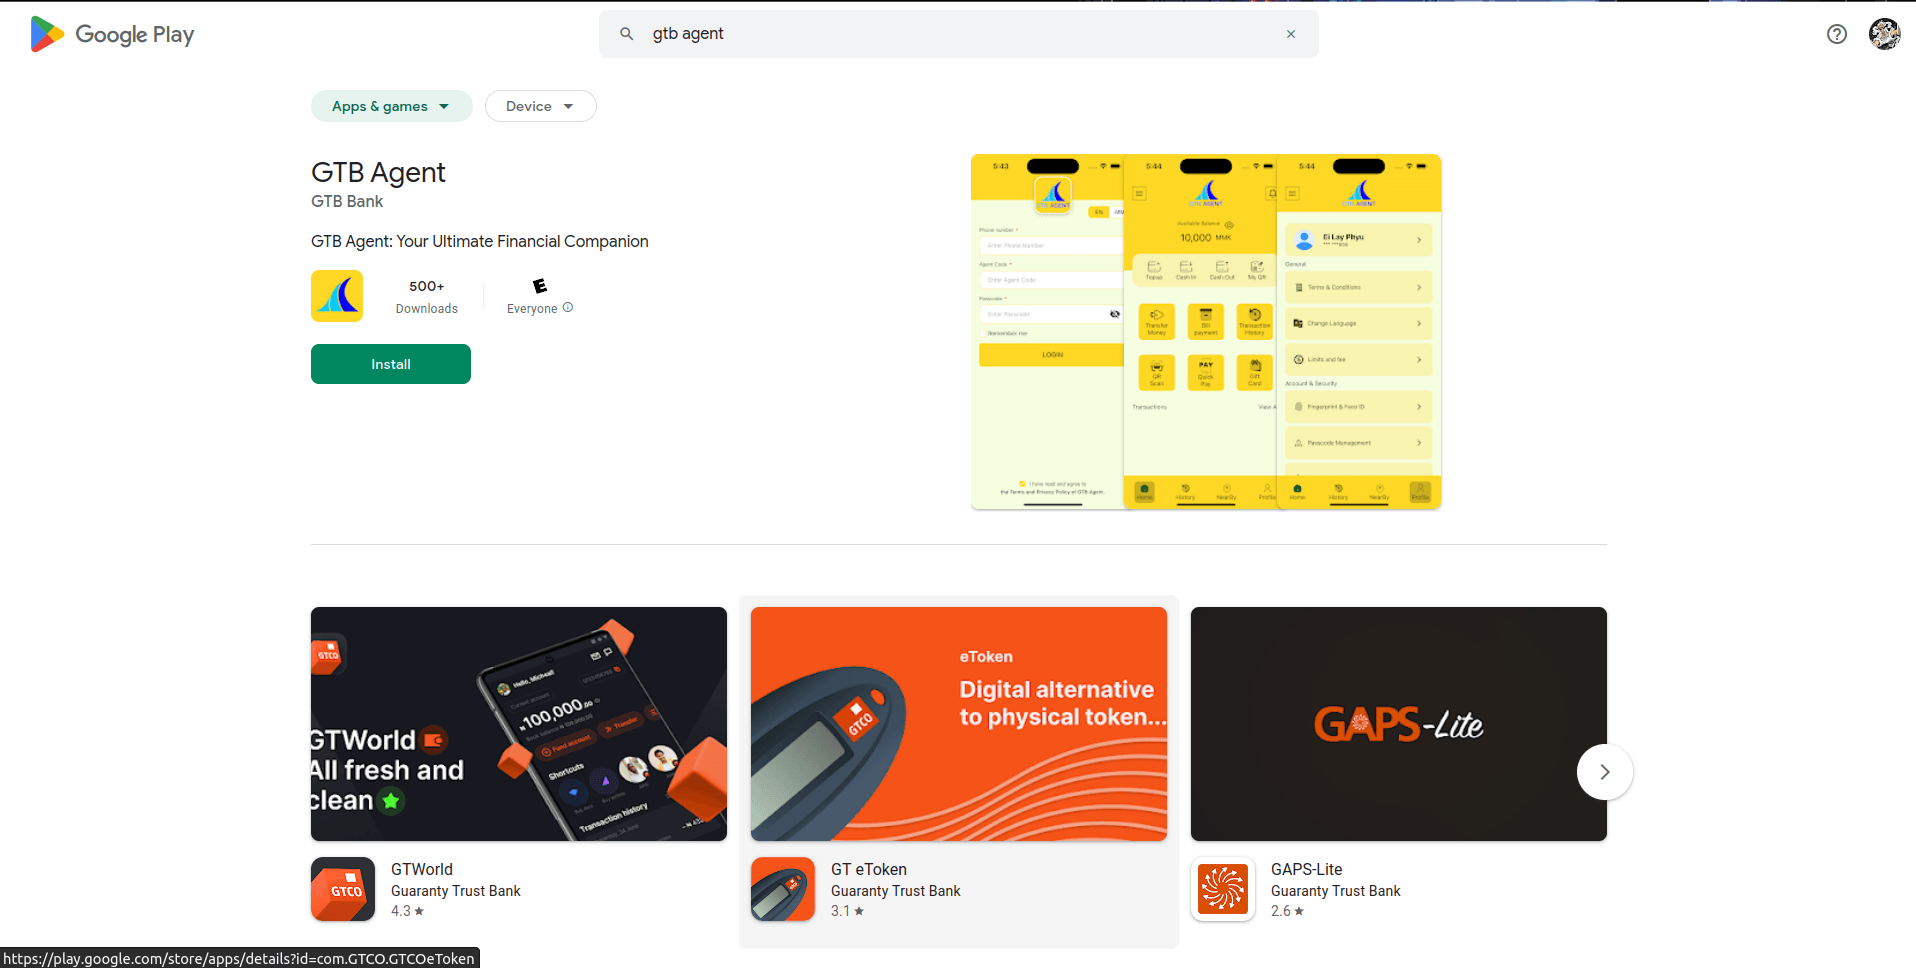Click the search magnifier icon
The width and height of the screenshot is (1916, 968).
click(x=626, y=34)
